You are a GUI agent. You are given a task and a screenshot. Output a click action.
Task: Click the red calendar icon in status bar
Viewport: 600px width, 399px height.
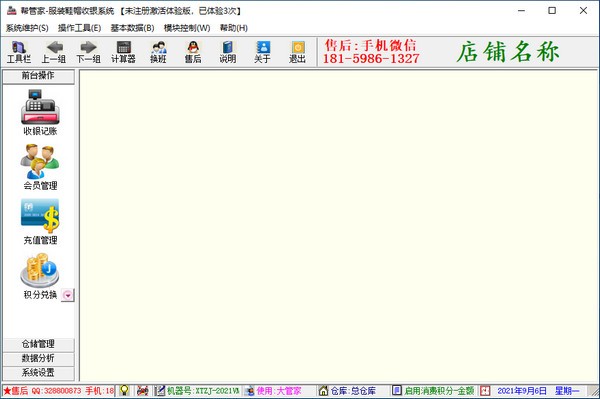pos(485,391)
